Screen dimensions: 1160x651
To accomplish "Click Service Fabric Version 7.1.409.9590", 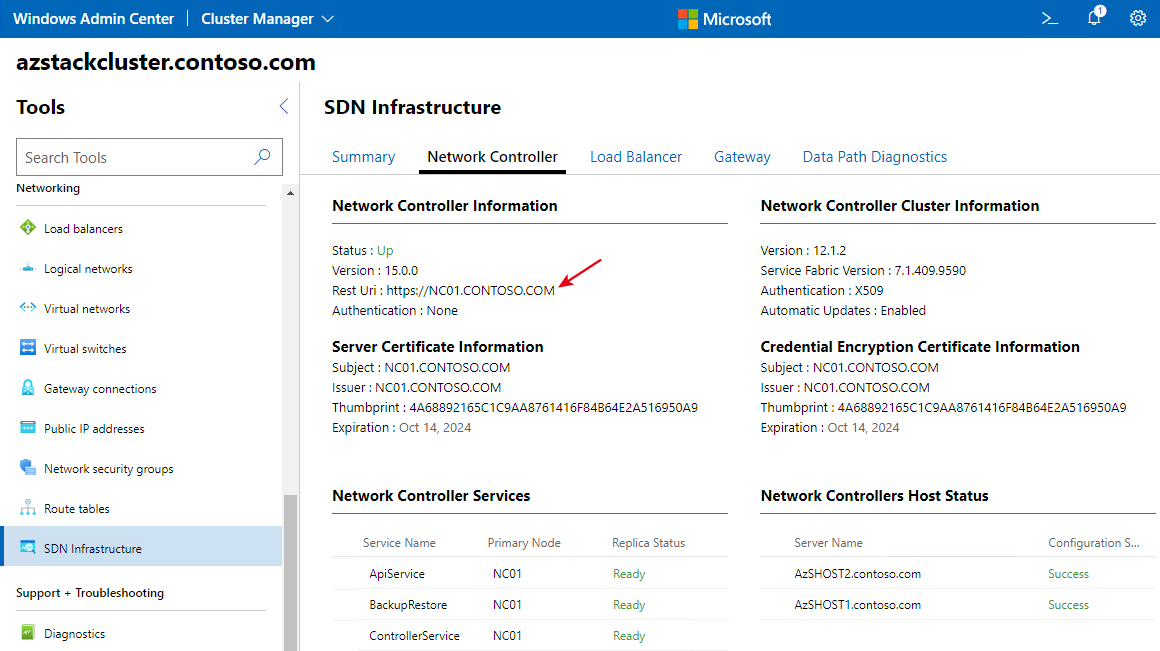I will point(863,271).
